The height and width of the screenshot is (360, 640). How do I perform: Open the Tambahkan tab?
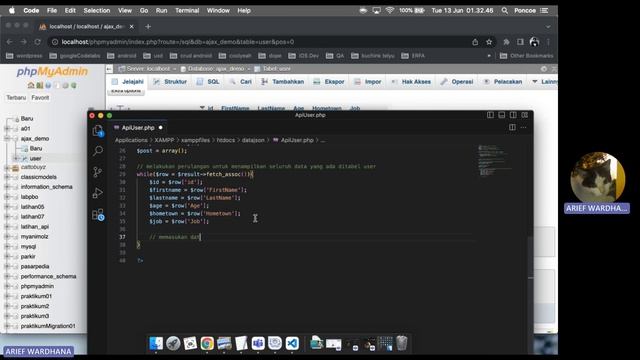tap(283, 82)
